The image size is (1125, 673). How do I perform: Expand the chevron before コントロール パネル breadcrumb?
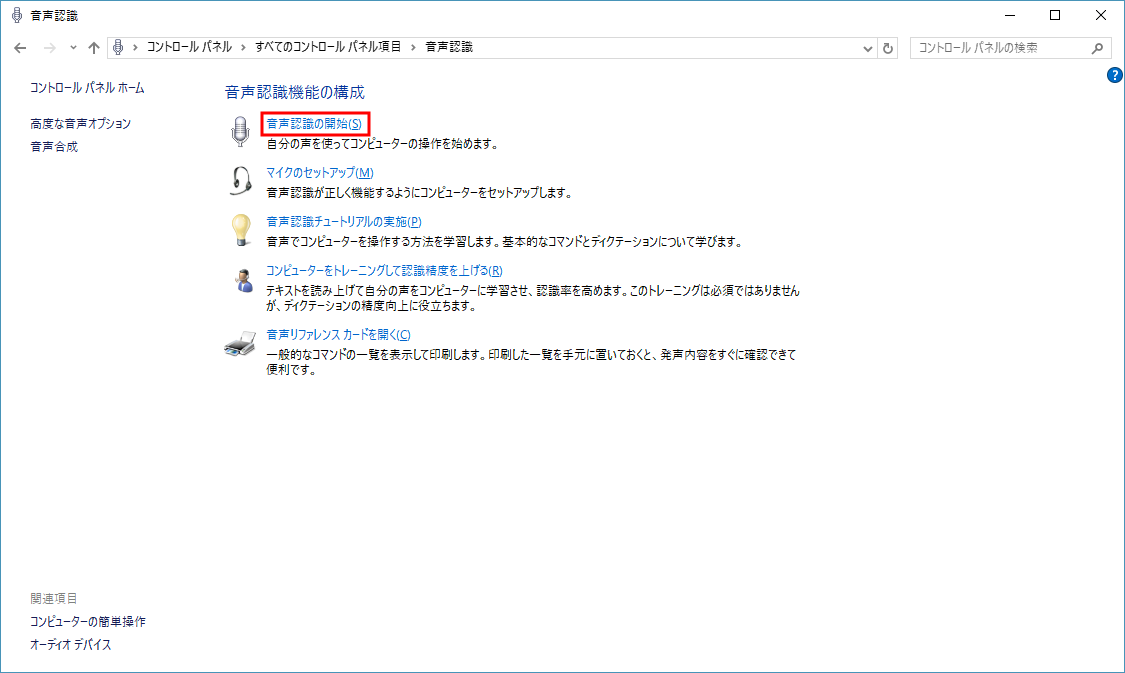135,47
